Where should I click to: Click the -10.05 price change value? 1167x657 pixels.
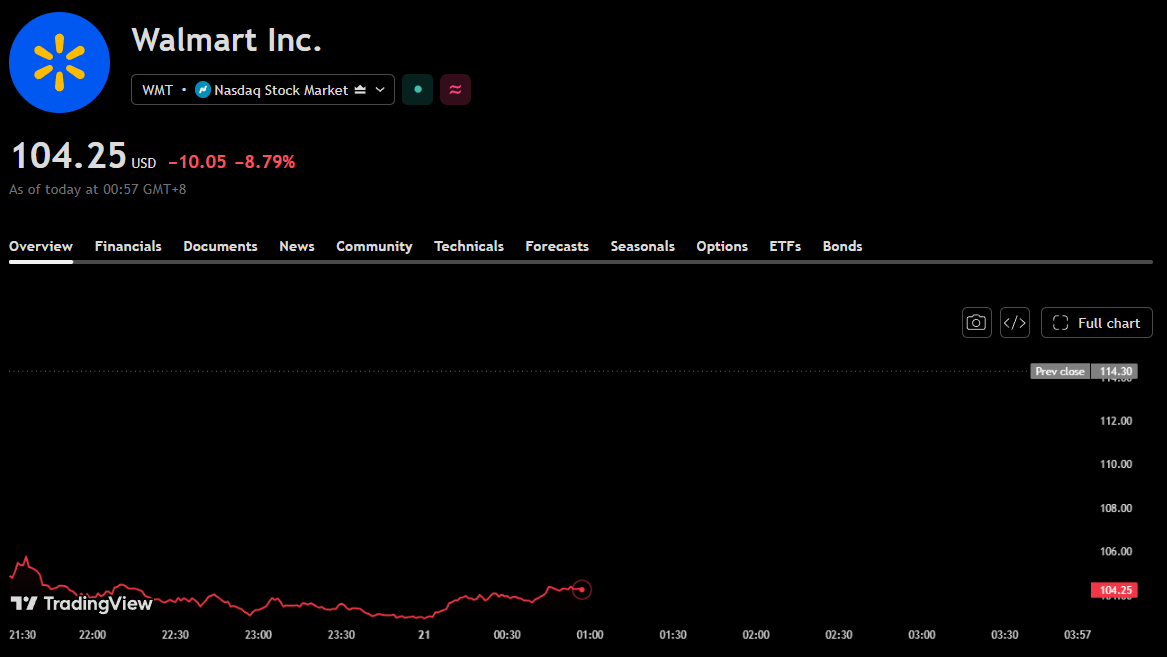(x=197, y=161)
